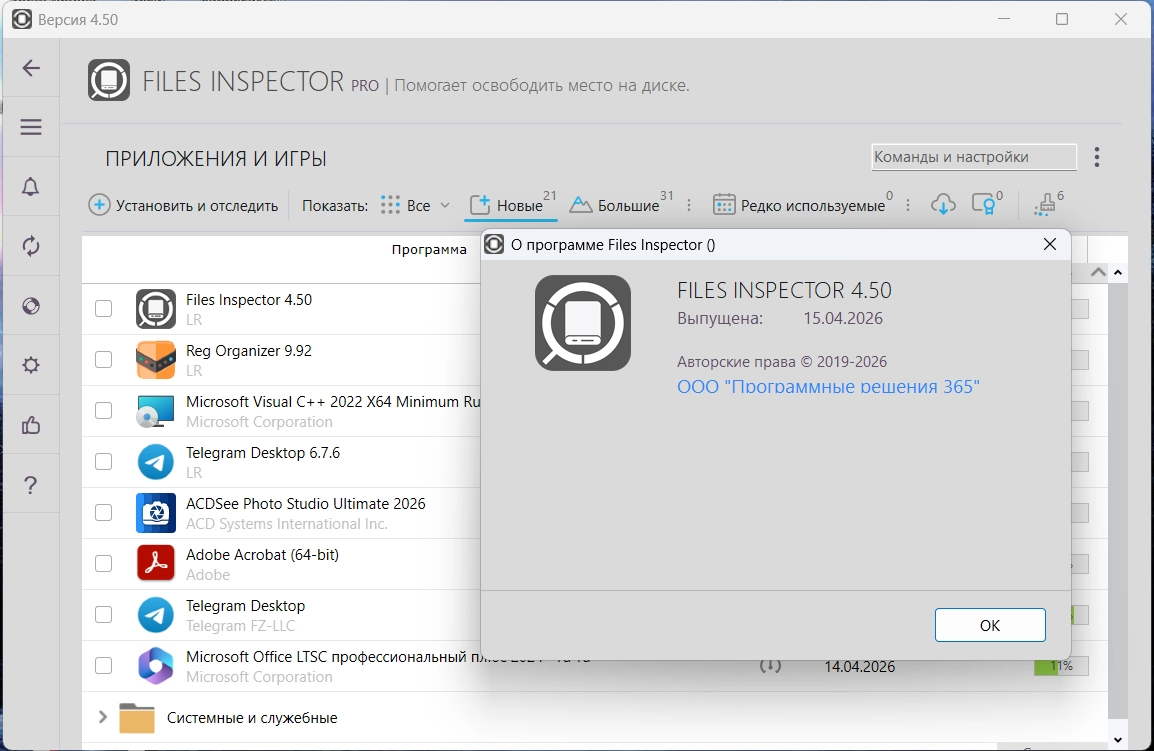Open options dots after Редко используемые
This screenshot has height=751, width=1154.
pyautogui.click(x=908, y=205)
